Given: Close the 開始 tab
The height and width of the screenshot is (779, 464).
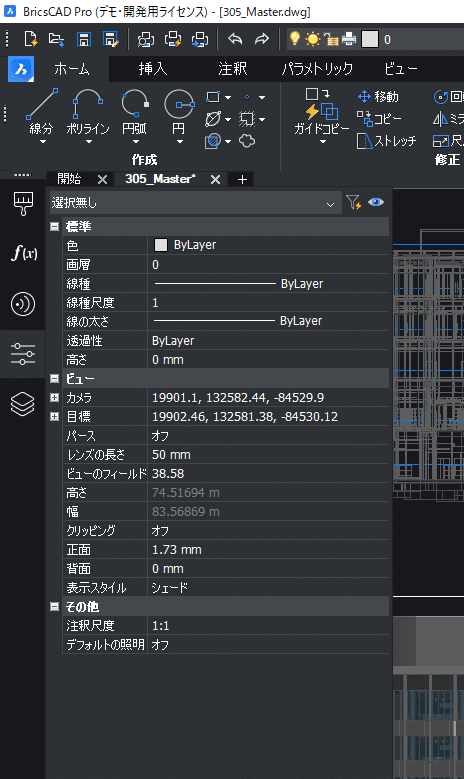Looking at the screenshot, I should pyautogui.click(x=102, y=179).
